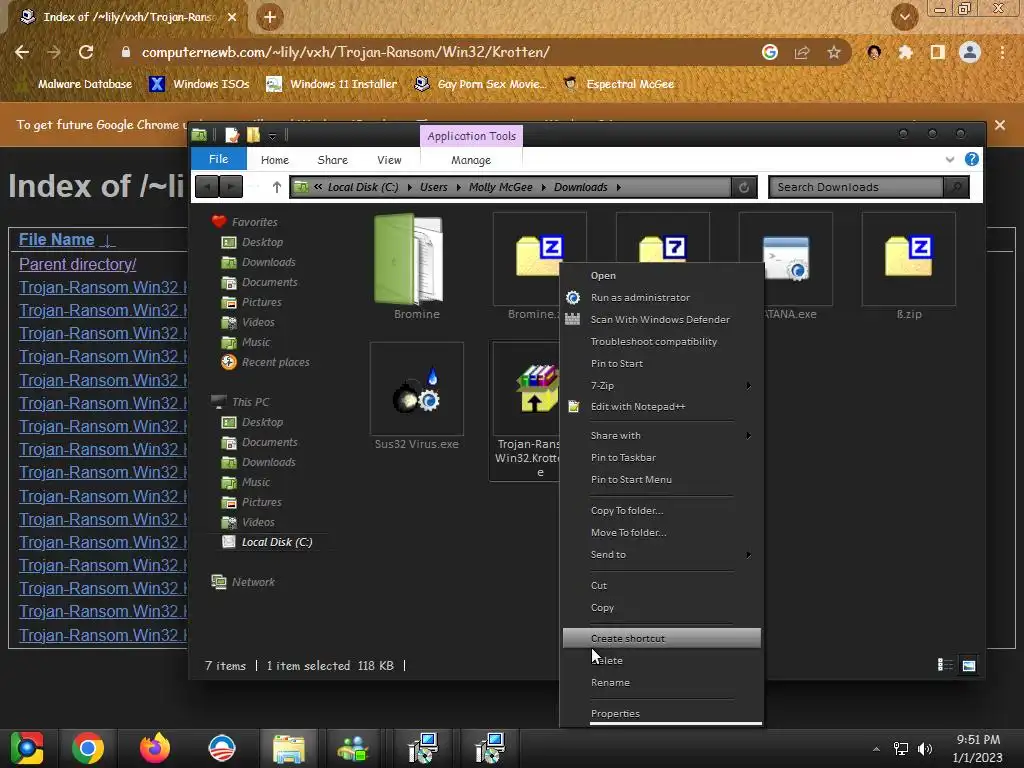The width and height of the screenshot is (1024, 768).
Task: Expand the Users breadcrumb arrow
Action: (458, 187)
